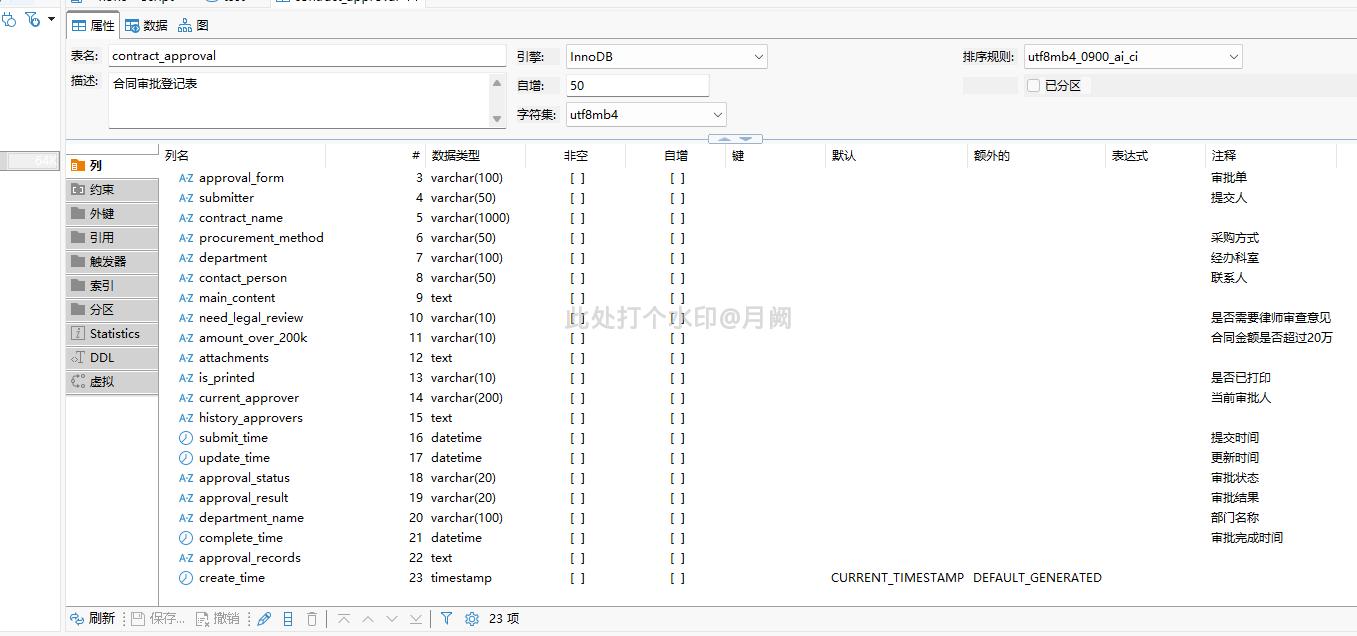The width and height of the screenshot is (1357, 636).
Task: Toggle the 已分区 partitioned checkbox
Action: [1034, 86]
